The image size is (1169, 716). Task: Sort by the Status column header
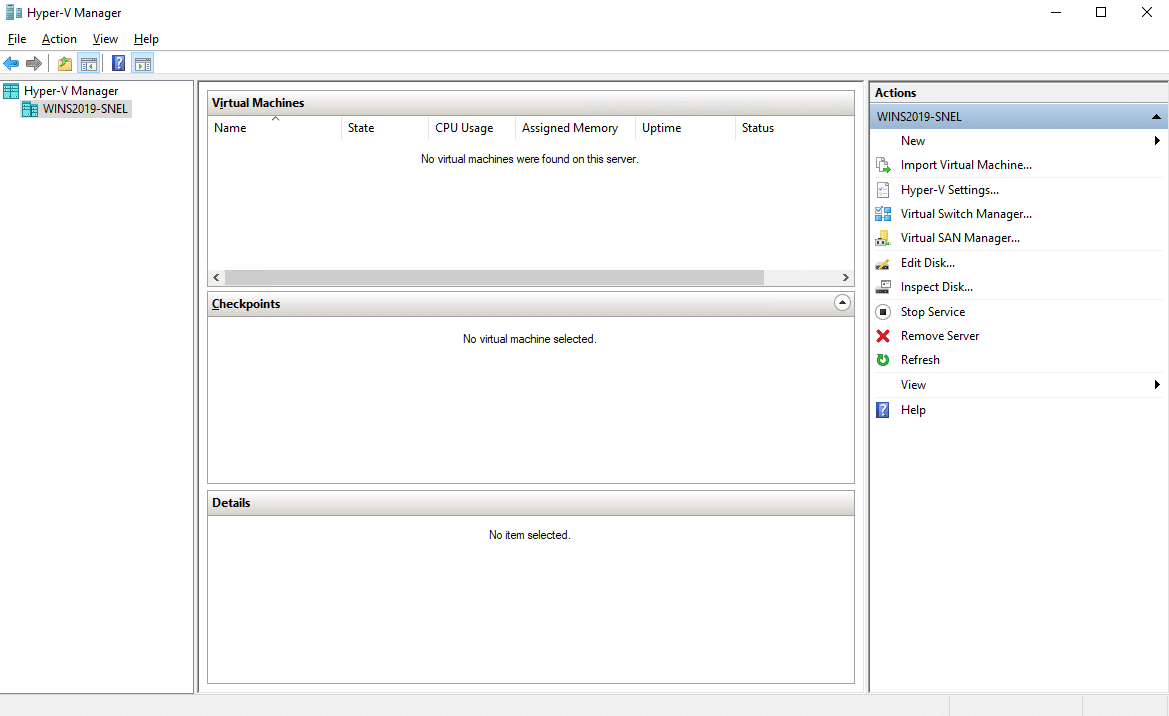tap(794, 128)
